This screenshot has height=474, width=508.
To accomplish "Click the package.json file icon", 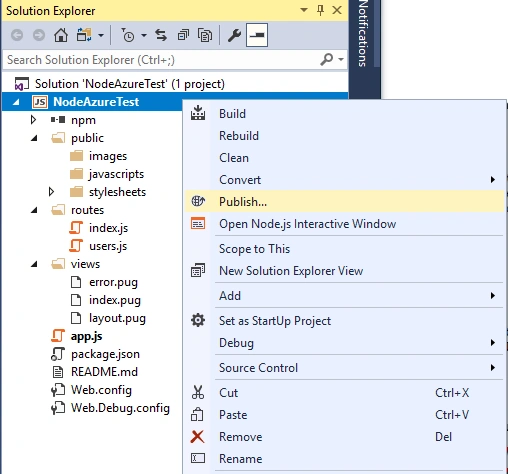I will point(58,354).
